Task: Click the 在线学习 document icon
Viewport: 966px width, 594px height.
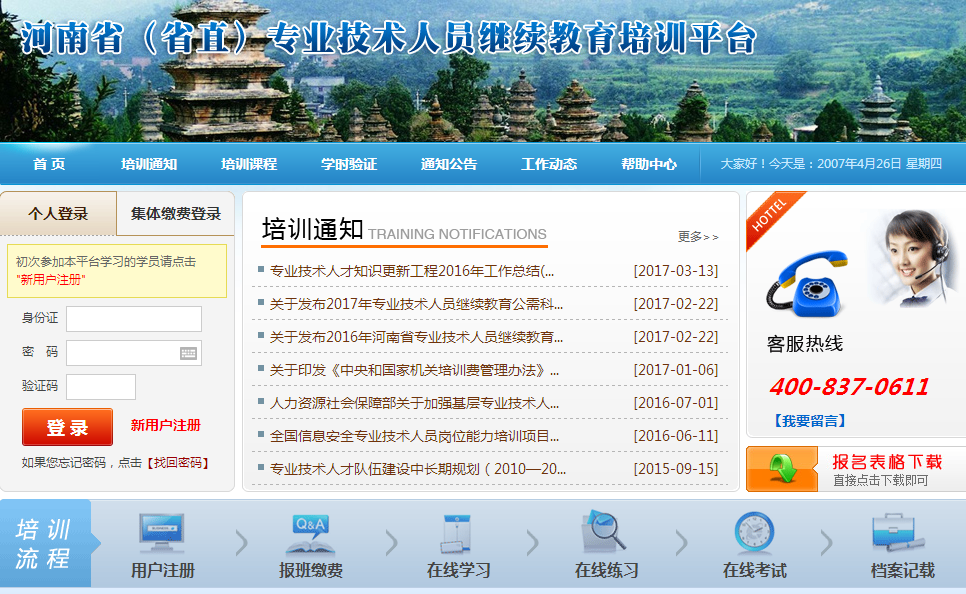Action: click(x=456, y=533)
